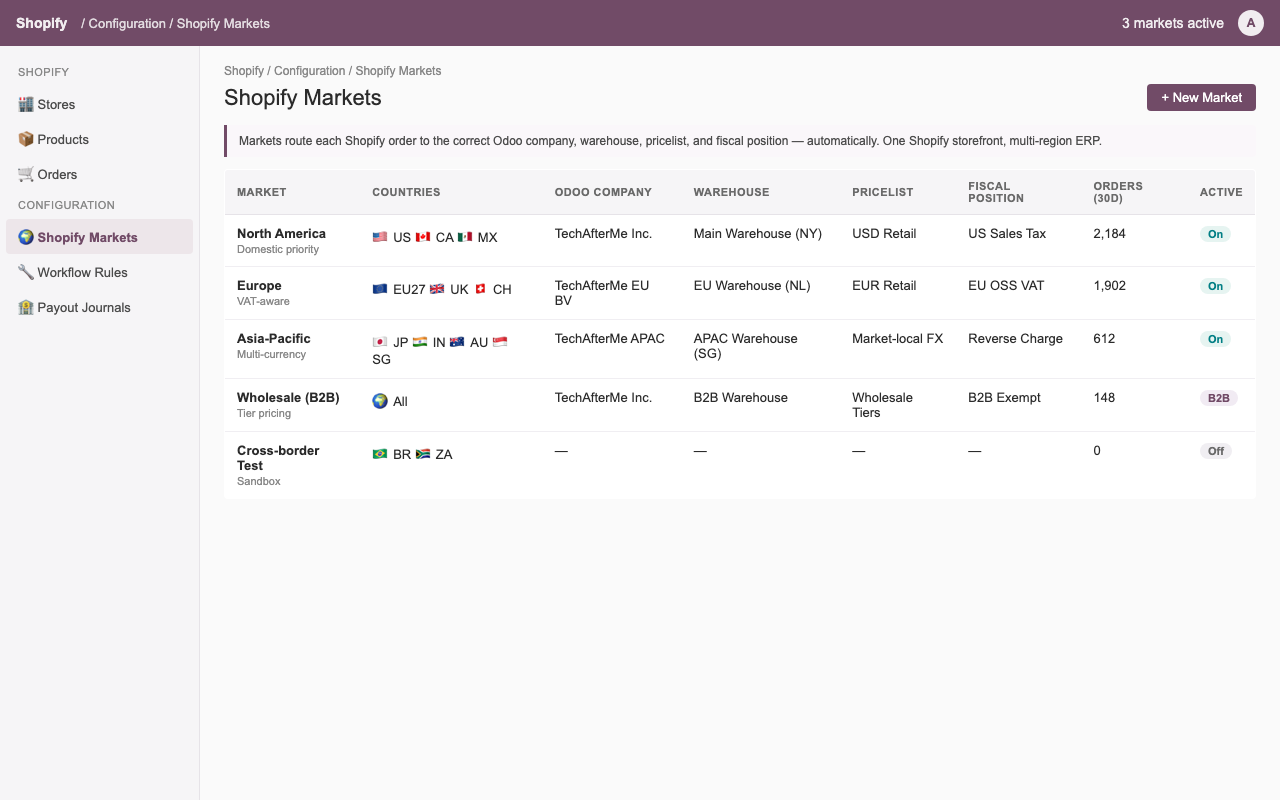This screenshot has width=1280, height=800.
Task: Toggle the On badge for Asia-Pacific
Action: (x=1215, y=339)
